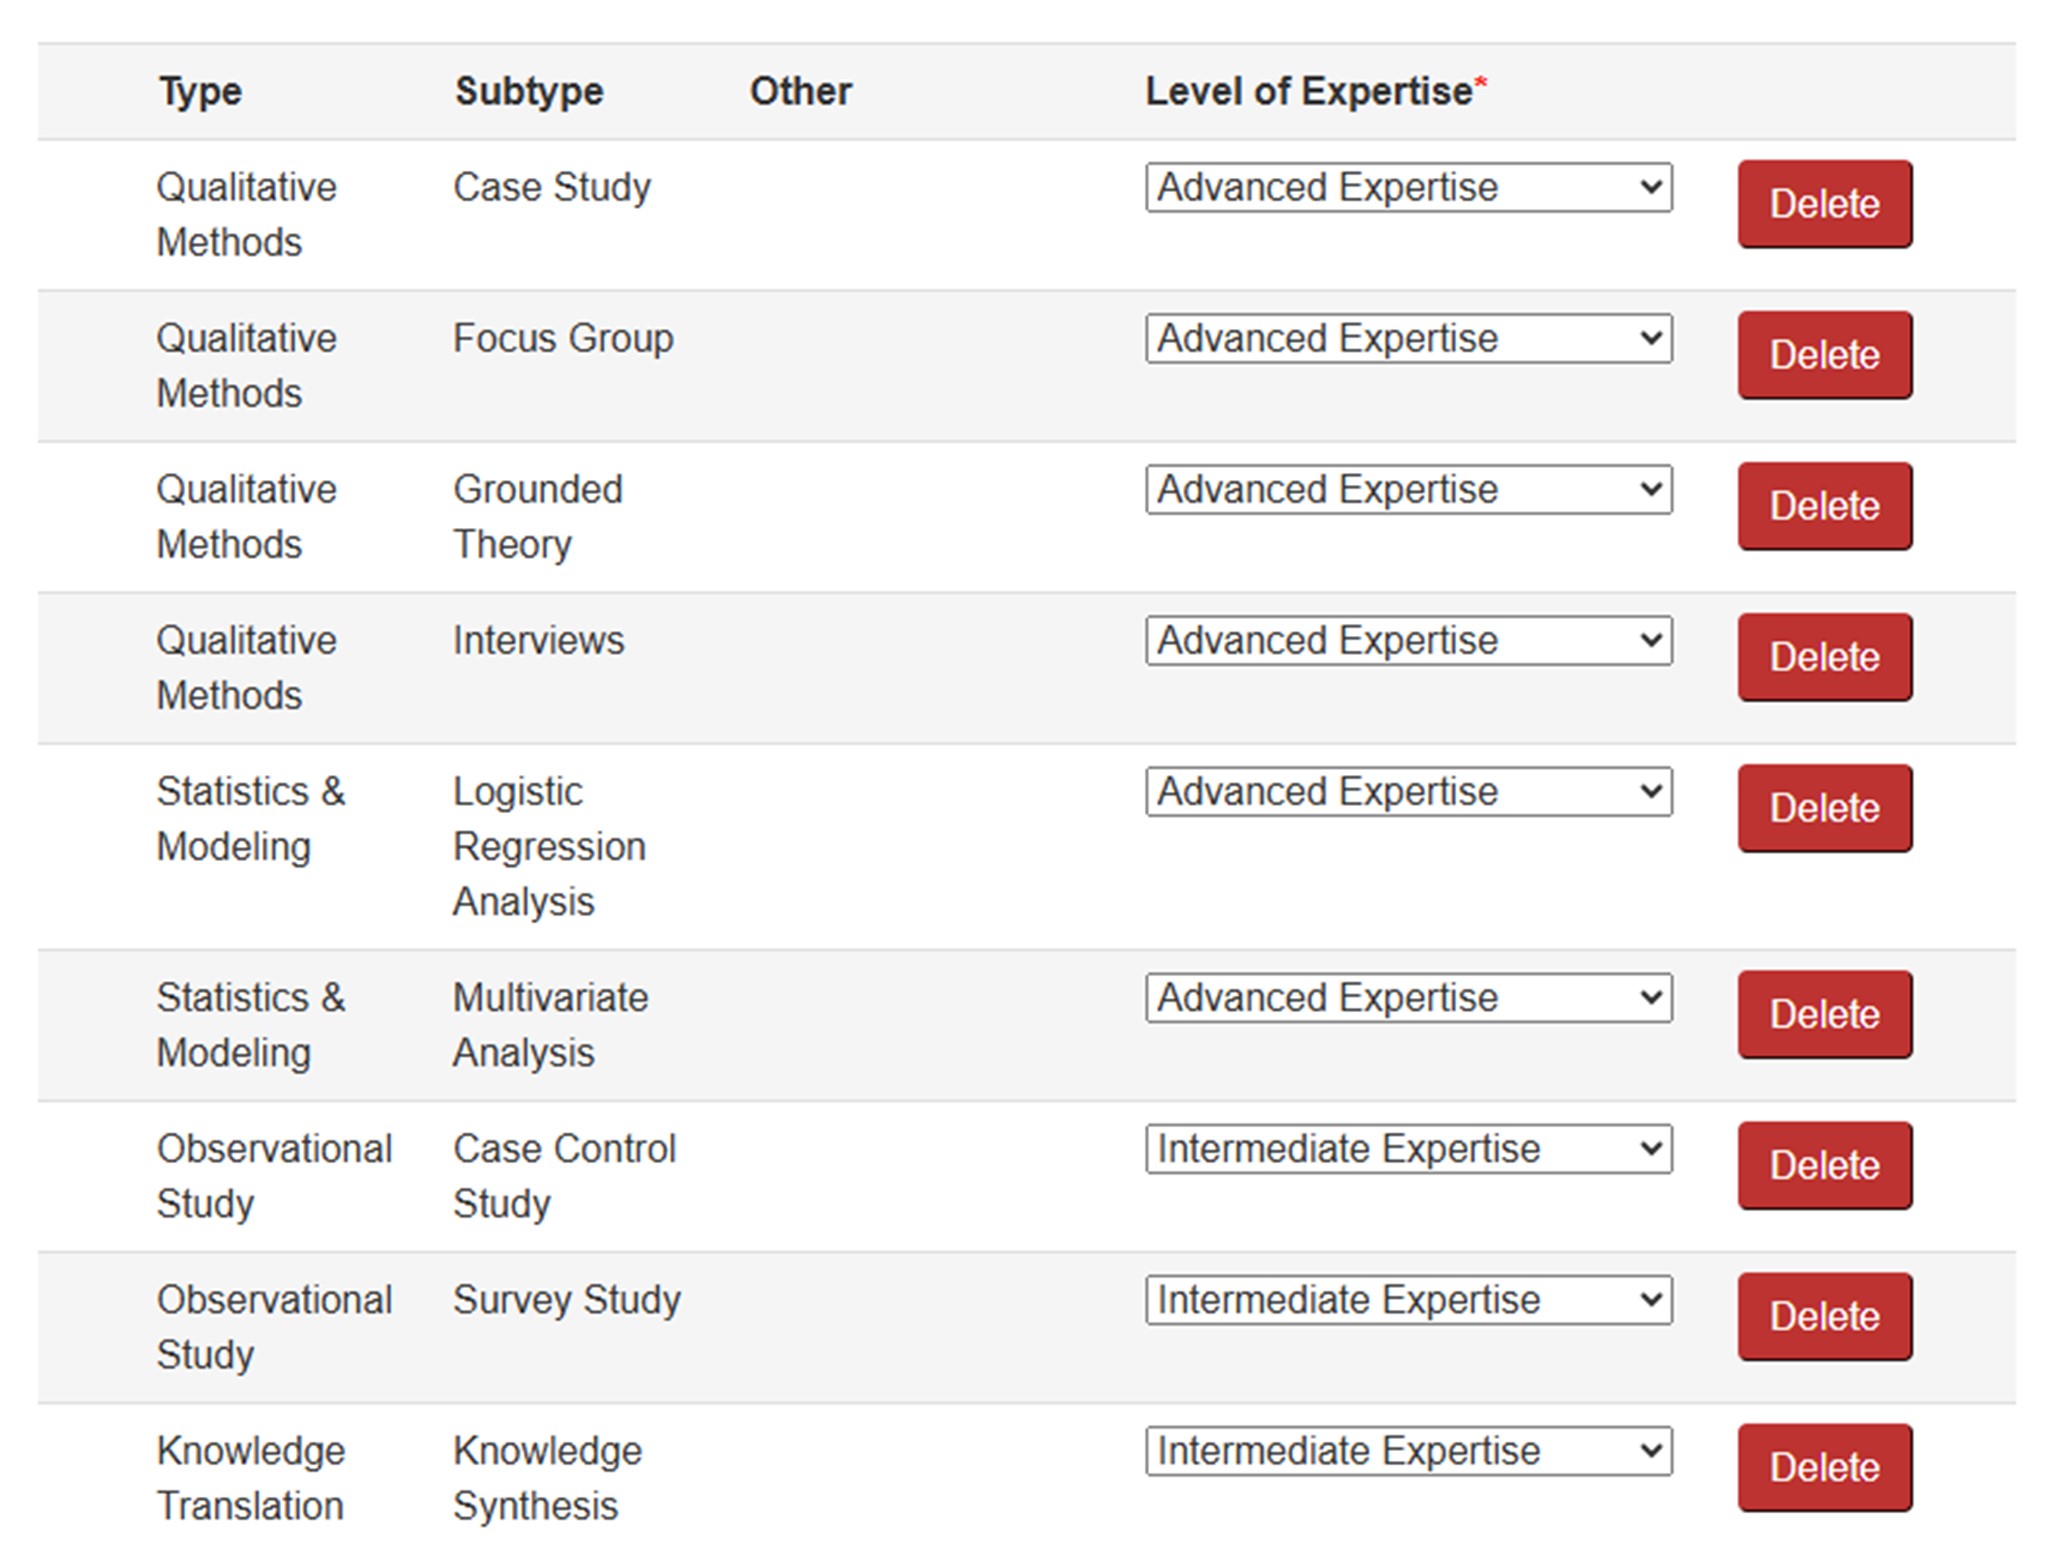Change expertise level for Multivariate Analysis
Screen dimensions: 2069x1567
click(x=1408, y=998)
